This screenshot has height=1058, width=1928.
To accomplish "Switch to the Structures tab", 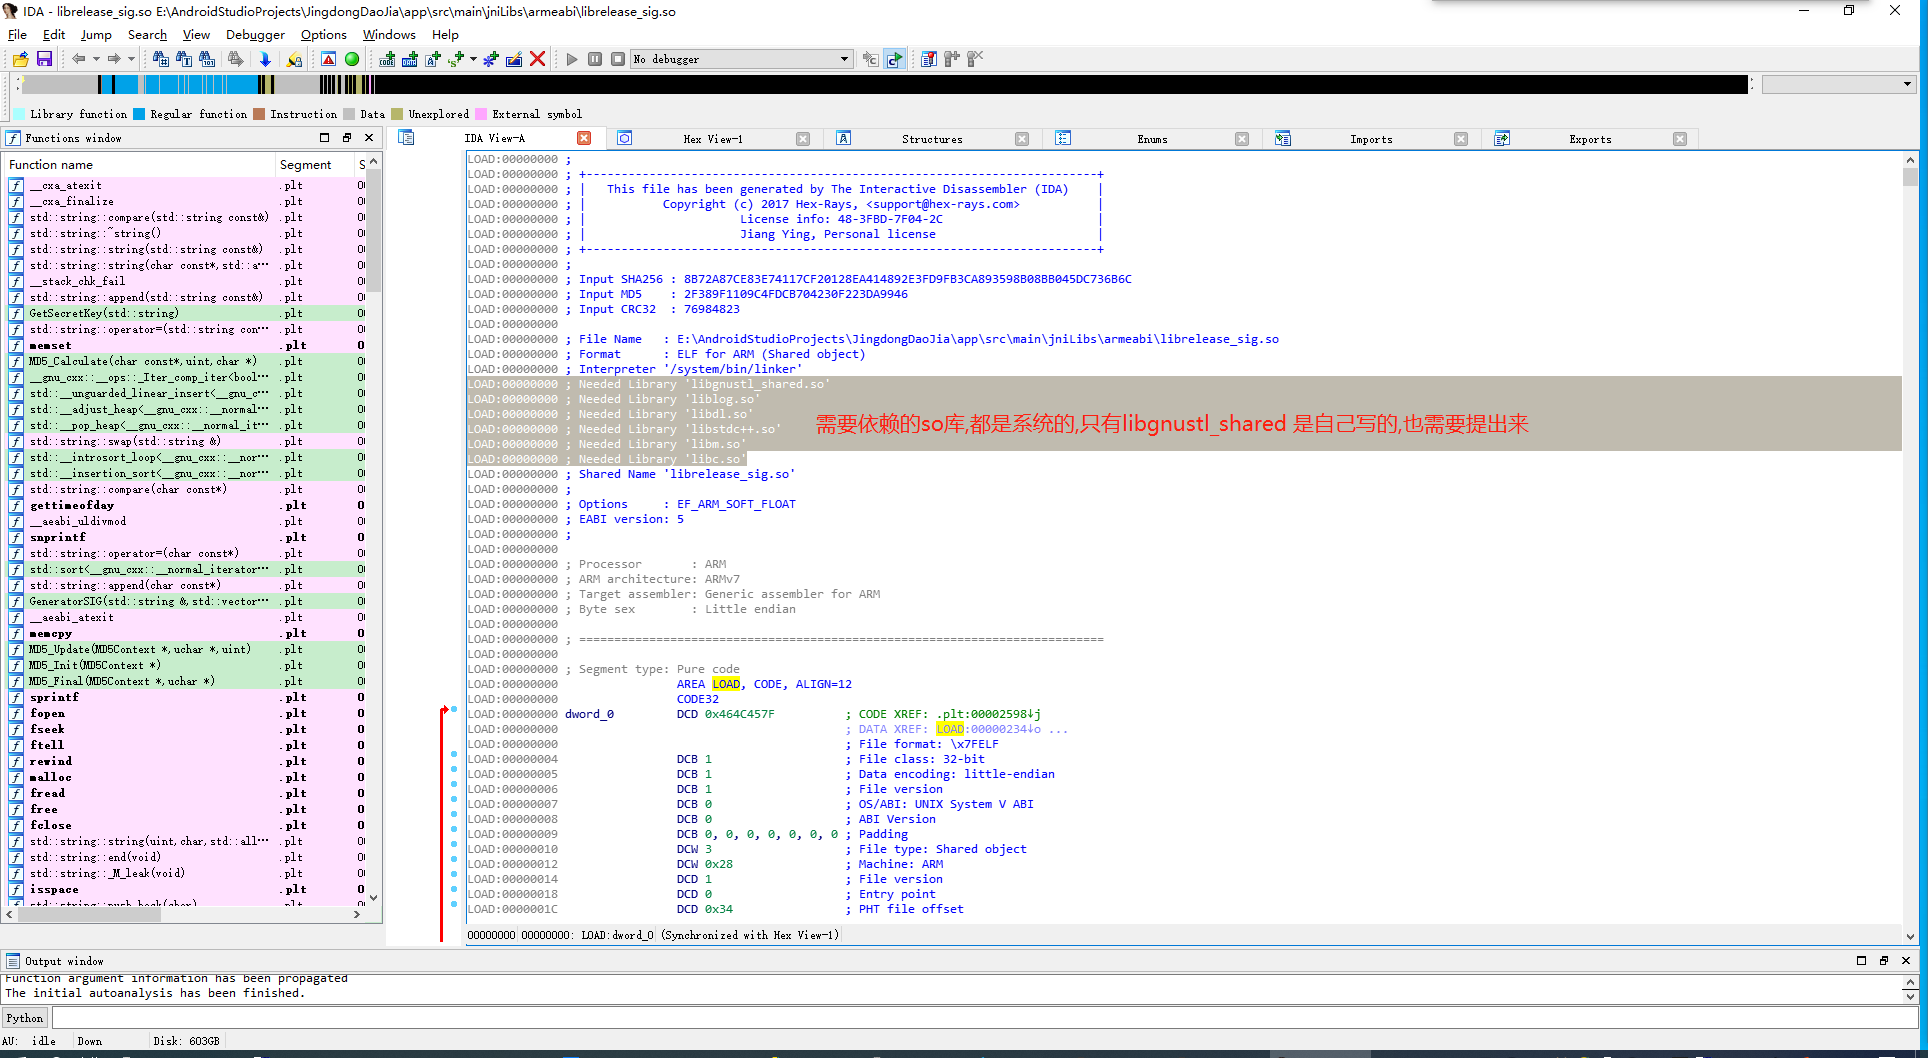I will 932,139.
